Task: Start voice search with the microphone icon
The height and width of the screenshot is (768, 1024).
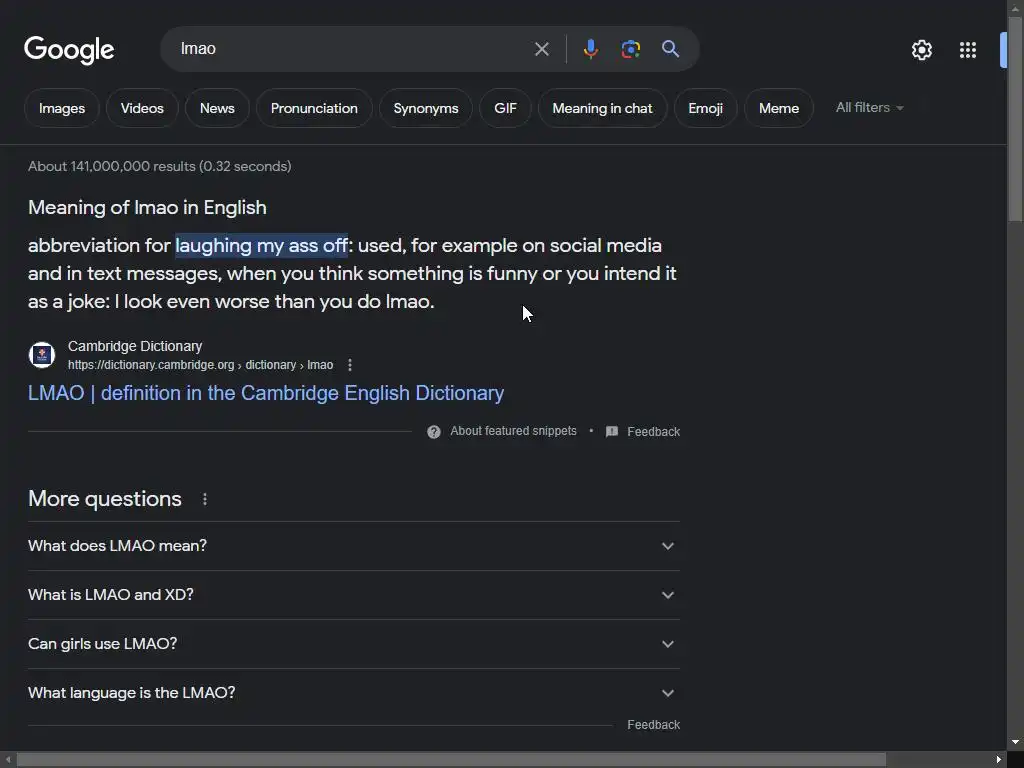Action: (x=590, y=49)
